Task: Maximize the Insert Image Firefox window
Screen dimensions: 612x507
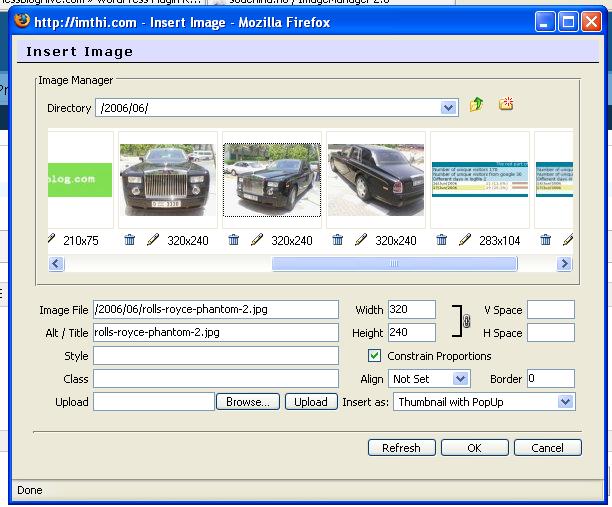Action: [x=568, y=21]
